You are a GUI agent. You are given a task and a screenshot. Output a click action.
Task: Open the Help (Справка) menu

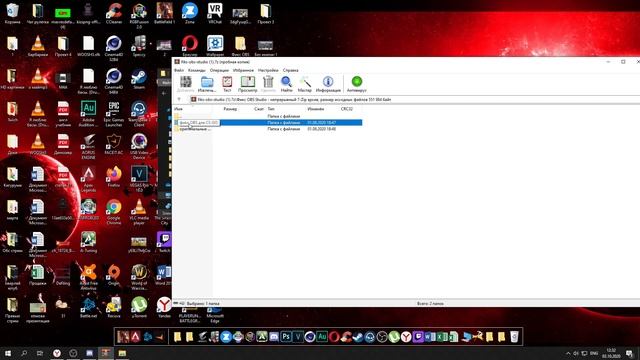(x=291, y=70)
